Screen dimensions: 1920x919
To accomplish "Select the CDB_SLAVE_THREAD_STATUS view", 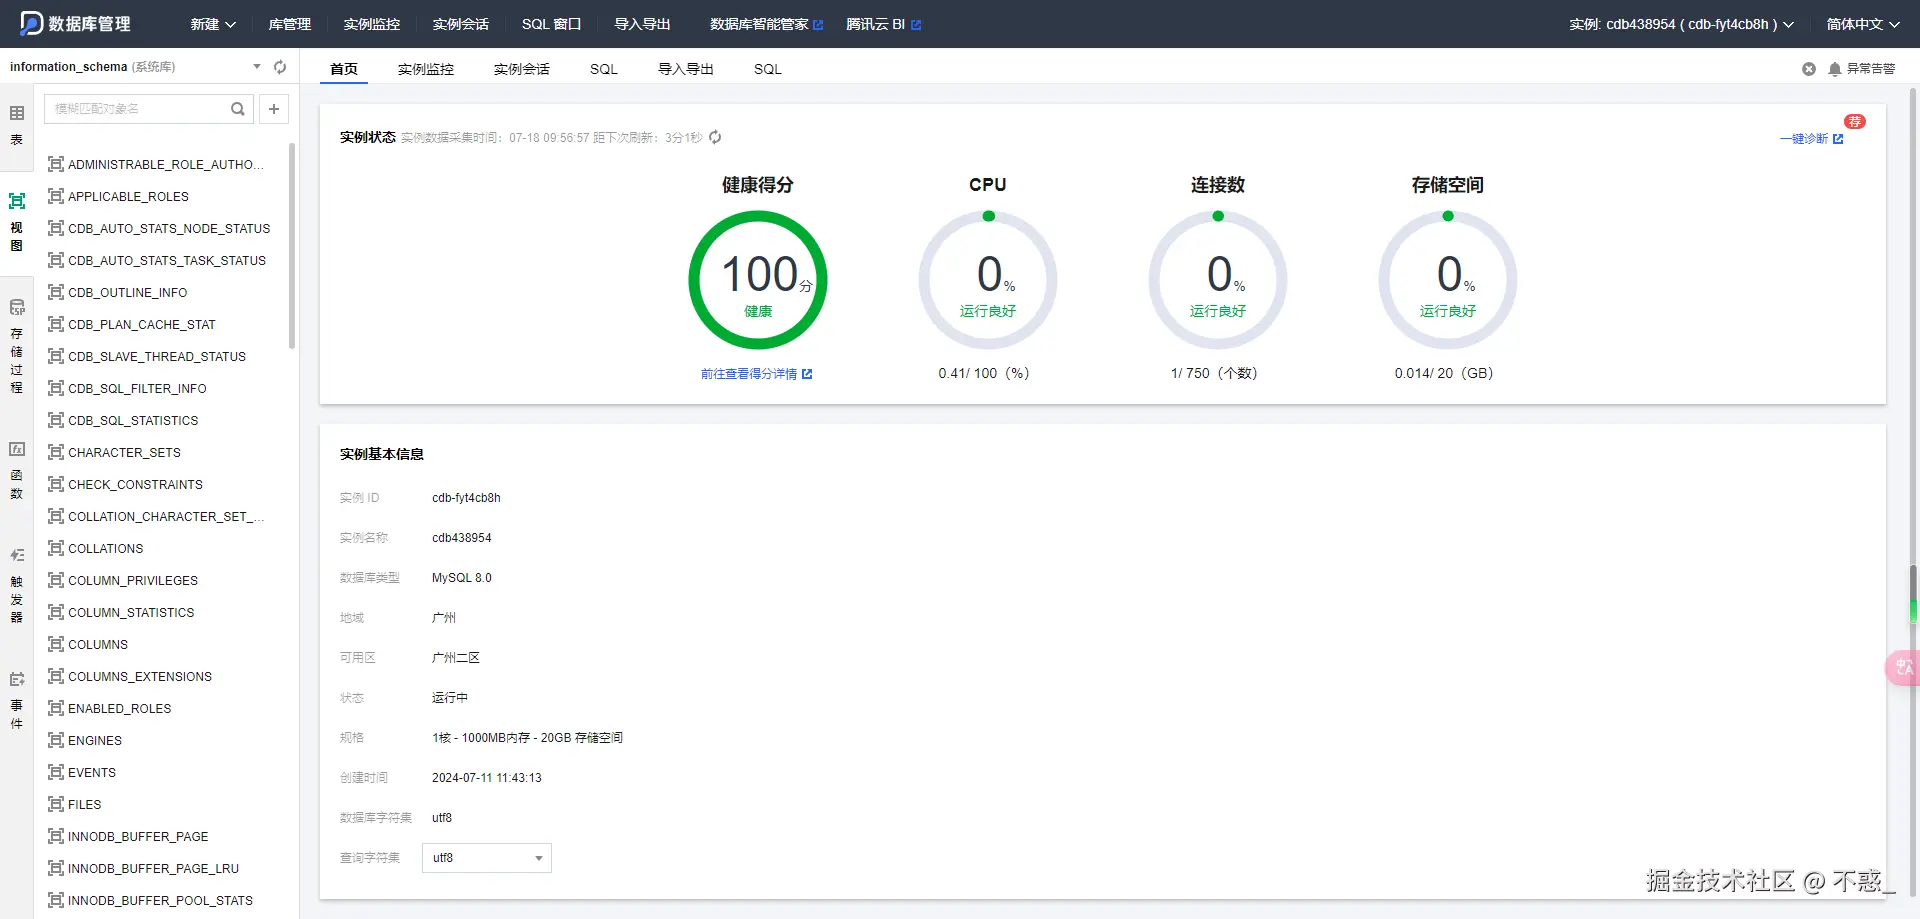I will [157, 357].
